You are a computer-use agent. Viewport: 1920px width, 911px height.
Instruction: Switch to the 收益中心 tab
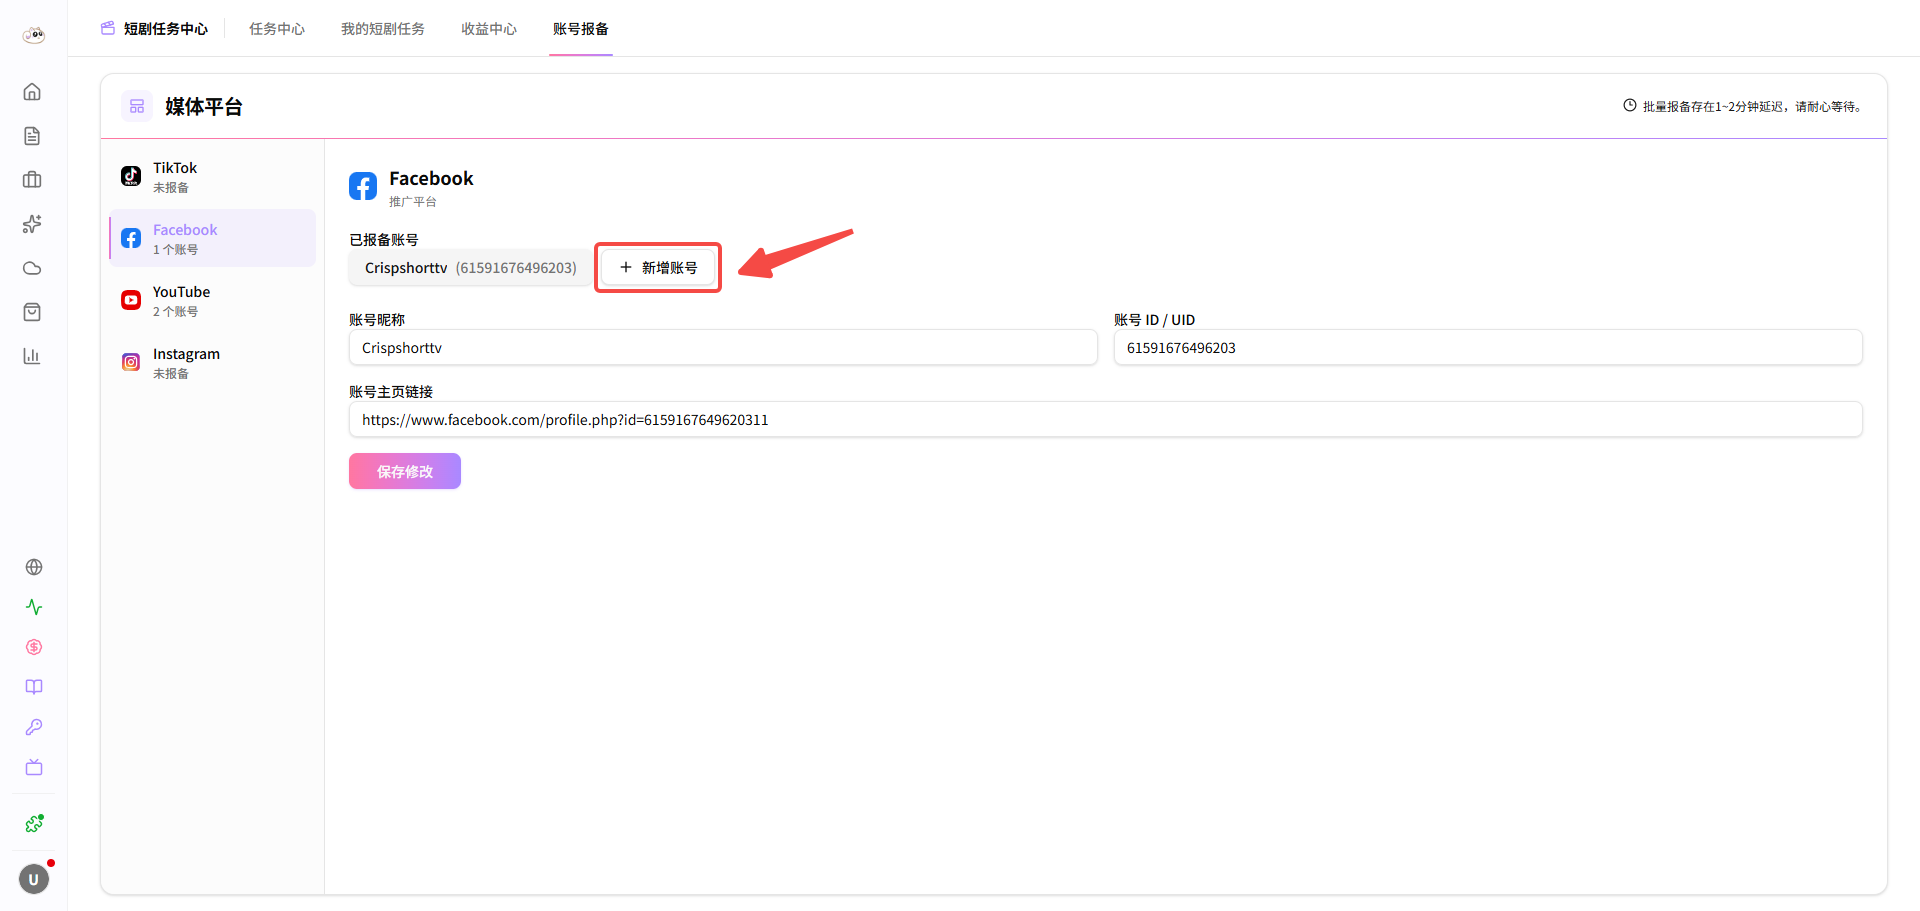(x=489, y=29)
